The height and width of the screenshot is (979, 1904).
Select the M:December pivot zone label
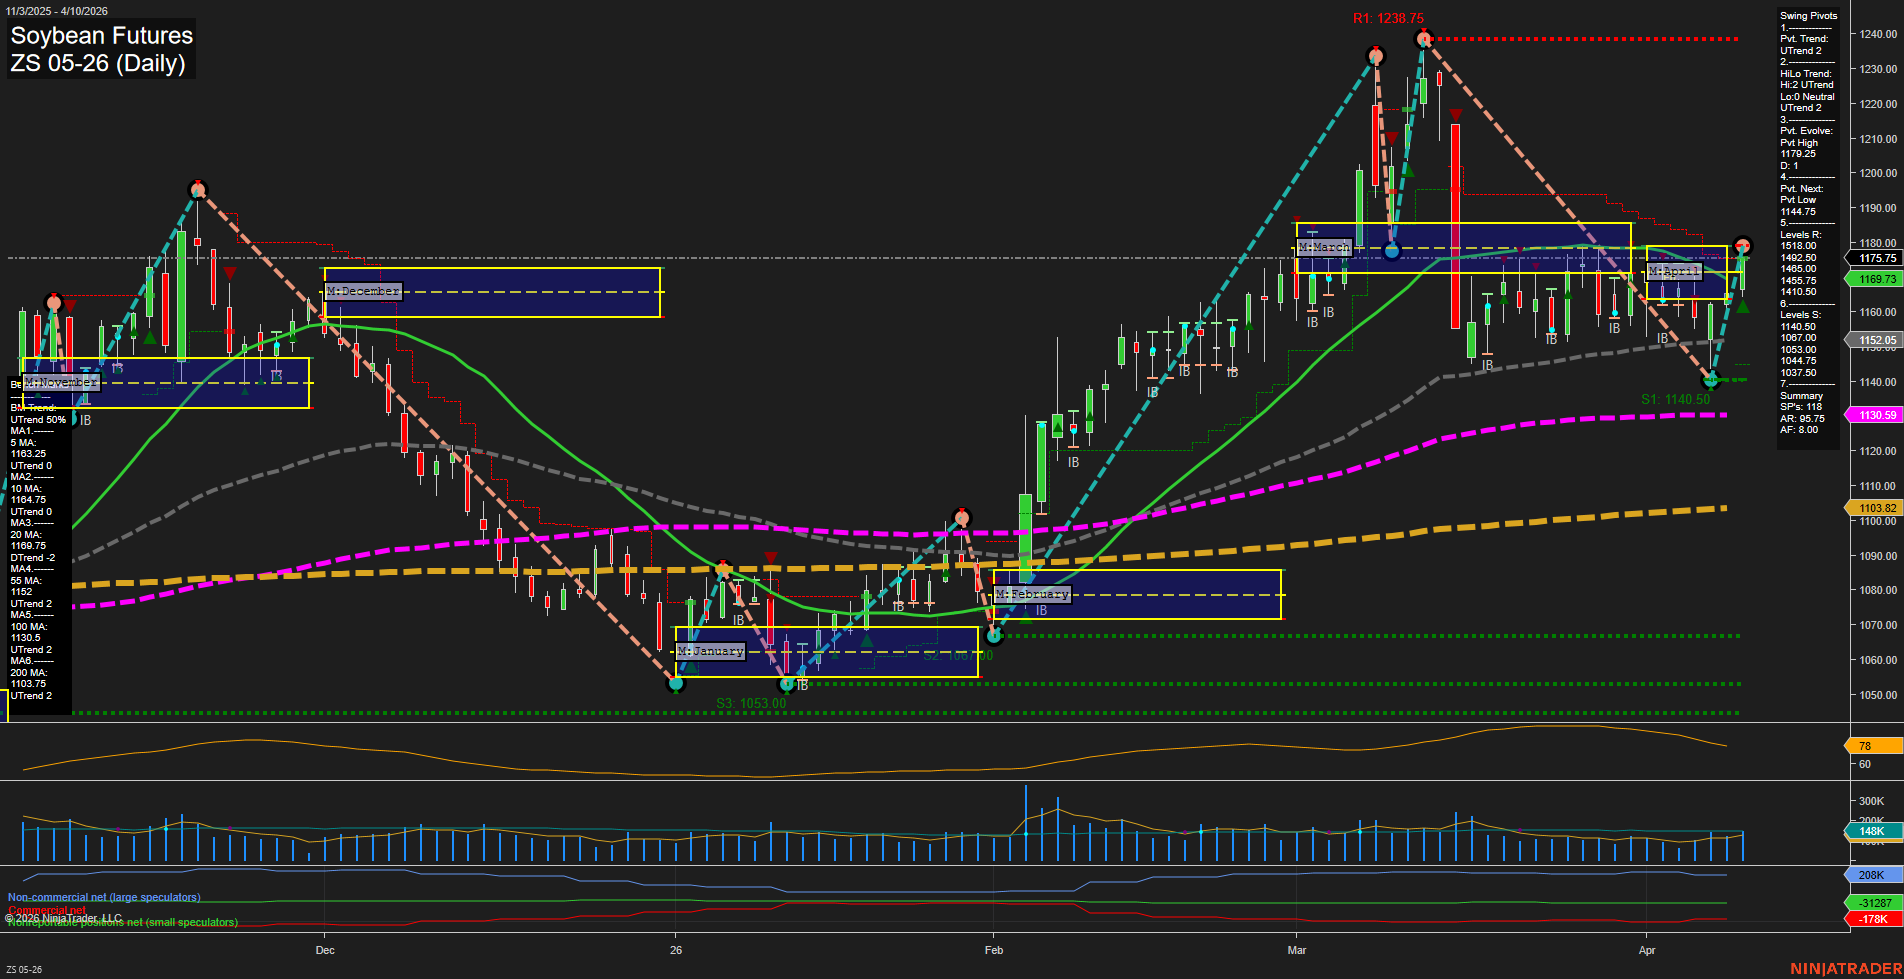(x=363, y=291)
